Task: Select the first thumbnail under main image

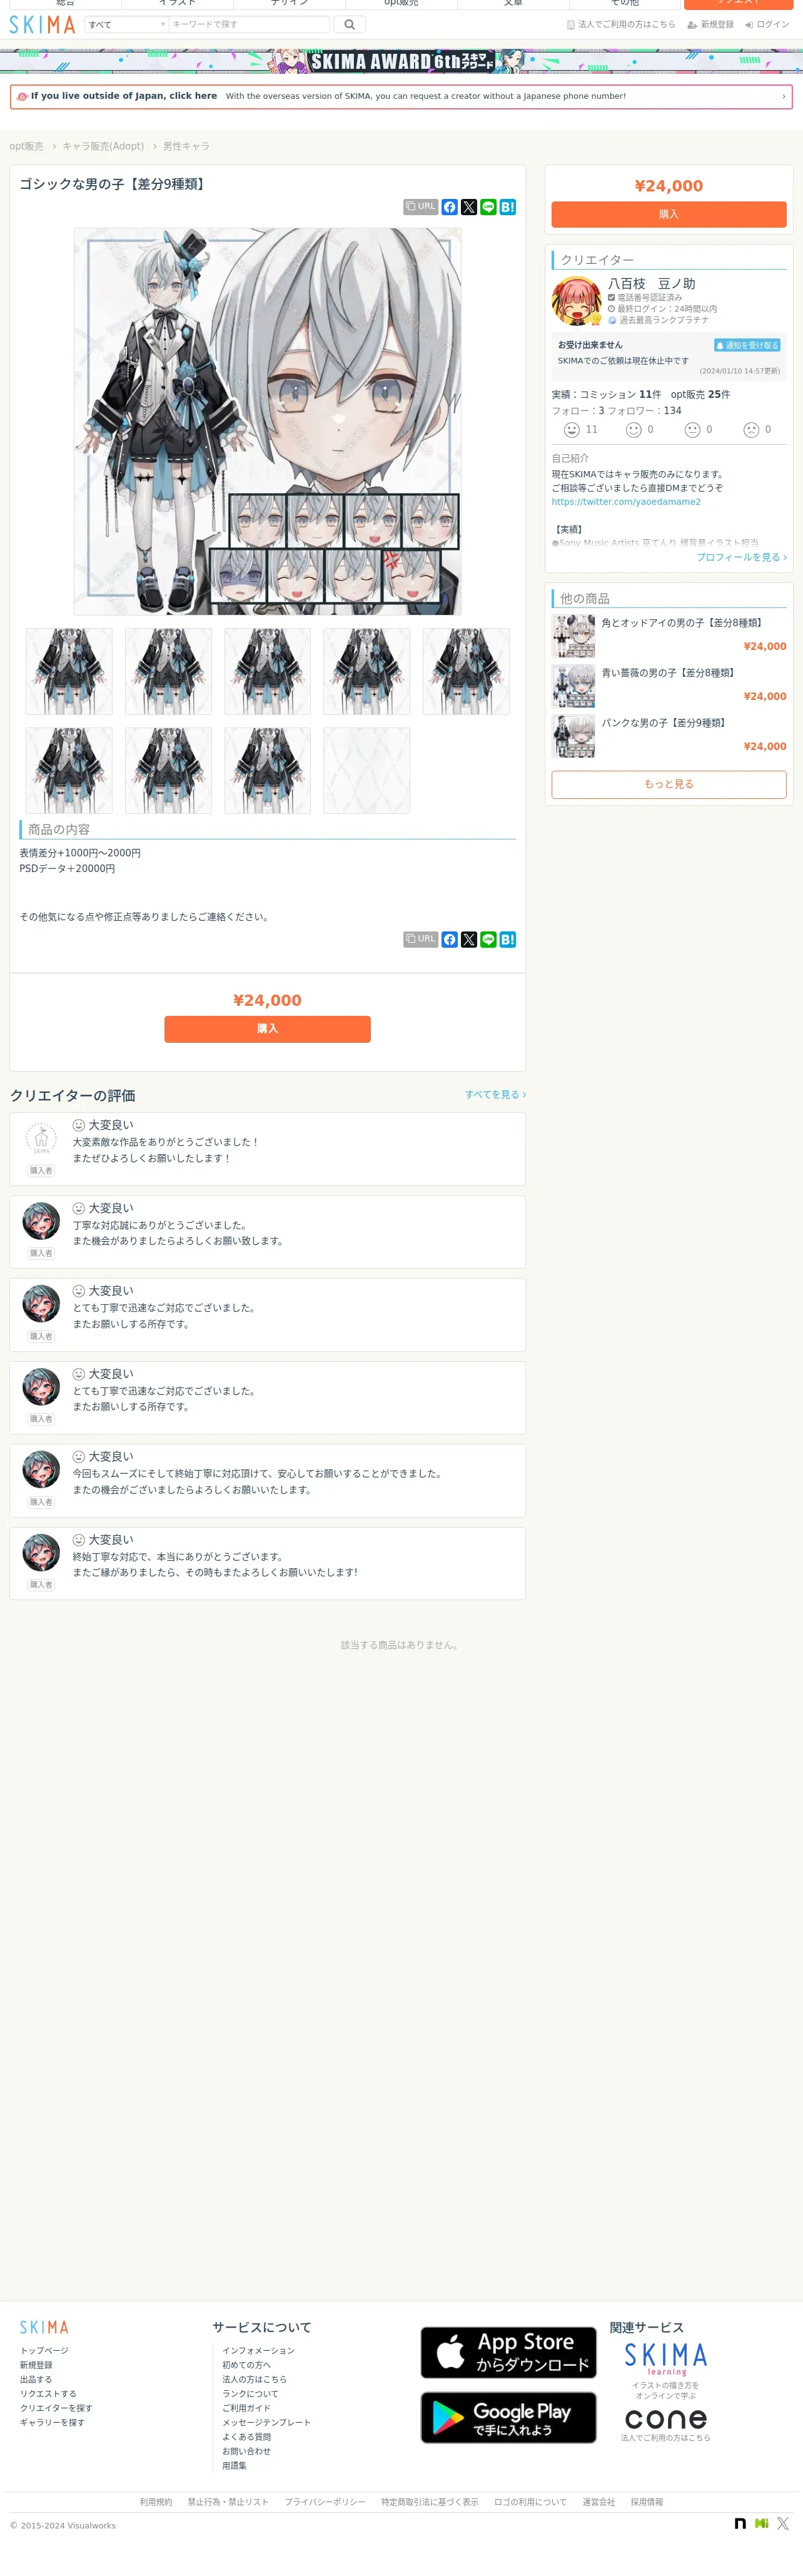Action: tap(69, 671)
